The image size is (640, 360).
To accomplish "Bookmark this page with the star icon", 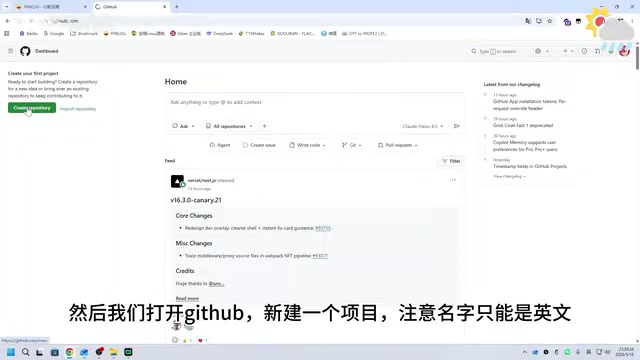I will [x=549, y=21].
